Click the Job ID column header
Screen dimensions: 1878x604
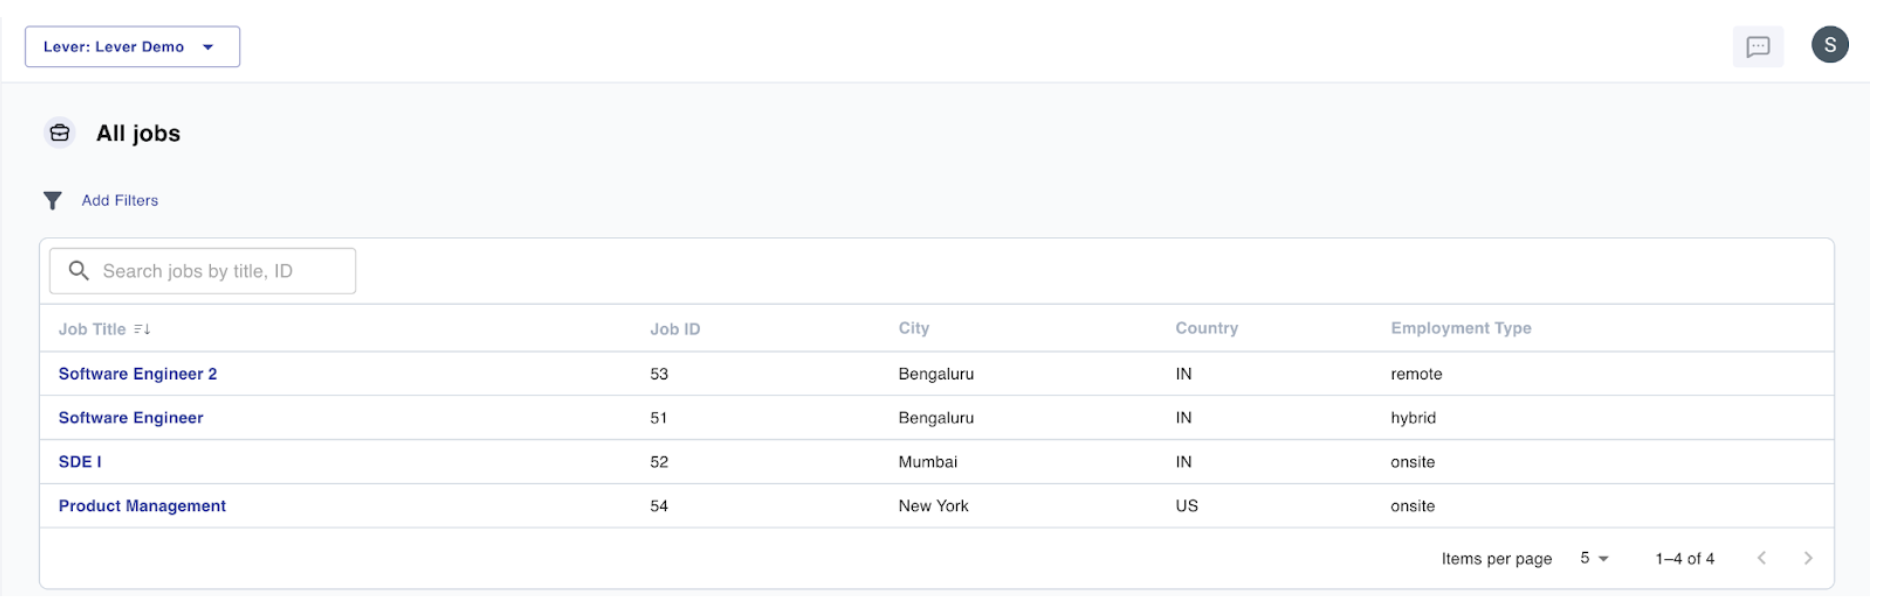(675, 329)
